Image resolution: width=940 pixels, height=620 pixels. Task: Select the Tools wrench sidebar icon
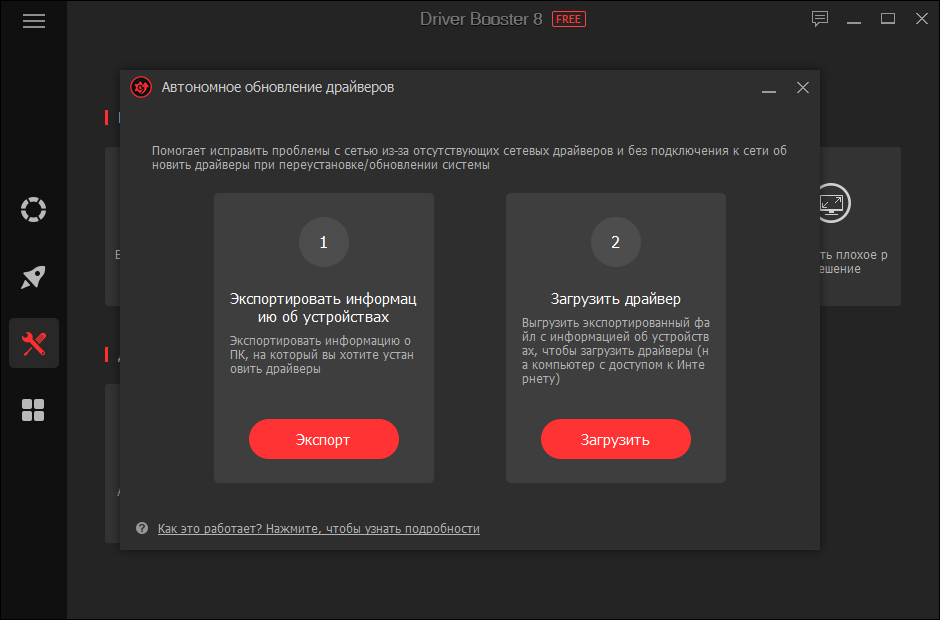[34, 343]
